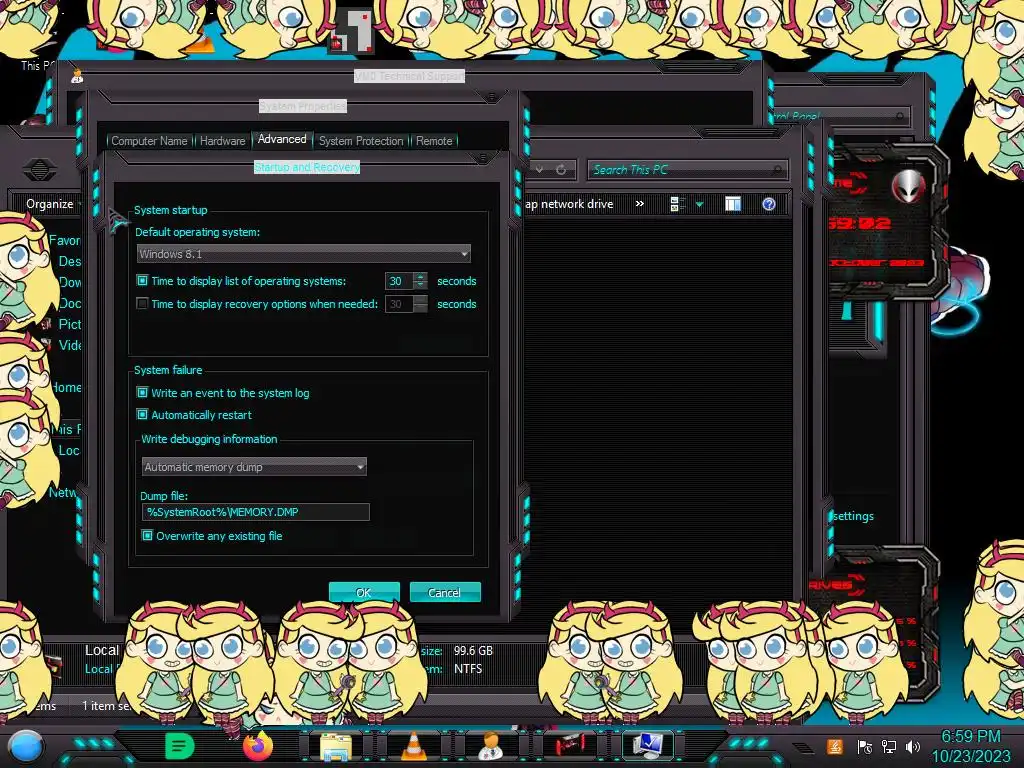Viewport: 1024px width, 768px height.
Task: Toggle Overwrite any existing file checkbox
Action: click(147, 536)
